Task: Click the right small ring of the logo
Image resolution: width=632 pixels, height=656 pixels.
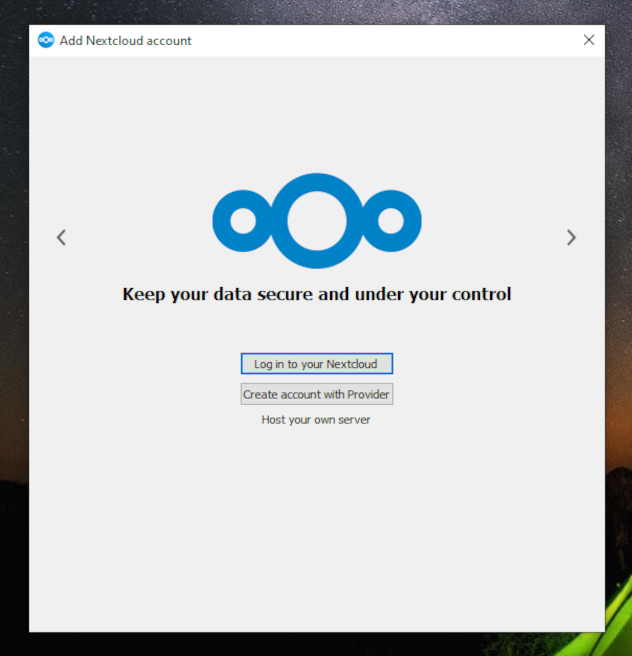Action: pyautogui.click(x=391, y=221)
